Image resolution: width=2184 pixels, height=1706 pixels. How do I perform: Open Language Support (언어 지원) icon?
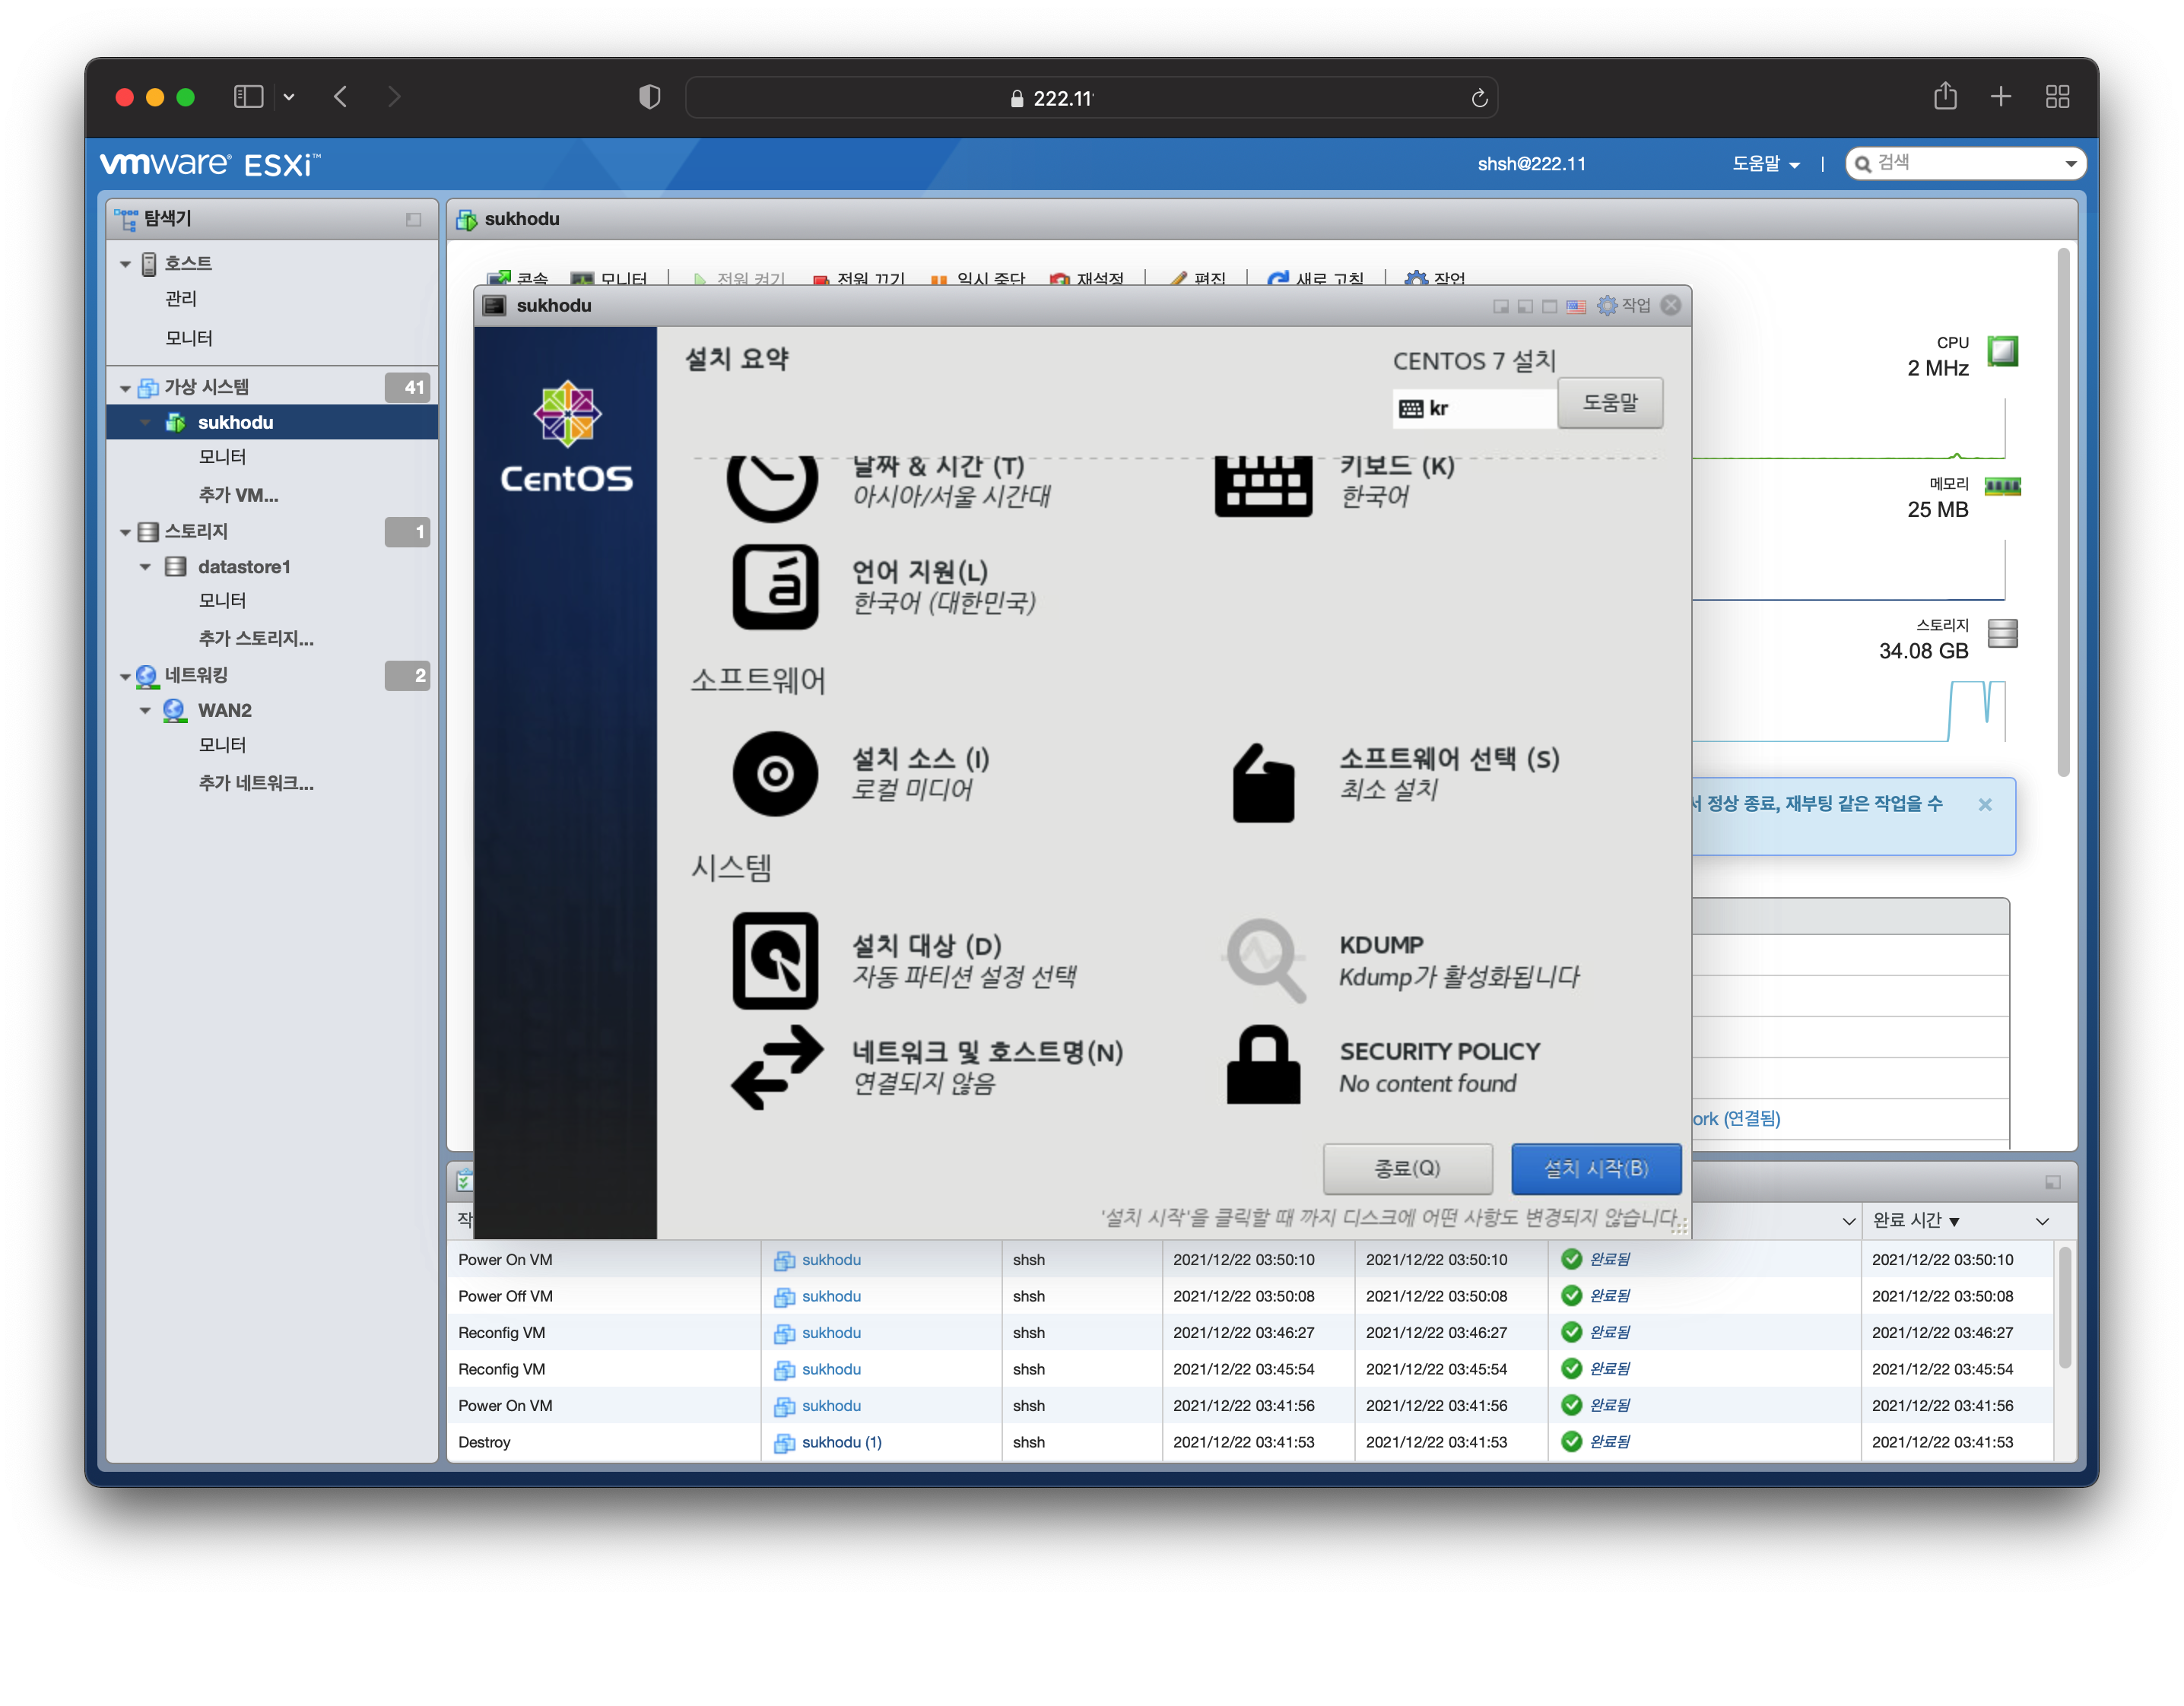[x=775, y=587]
